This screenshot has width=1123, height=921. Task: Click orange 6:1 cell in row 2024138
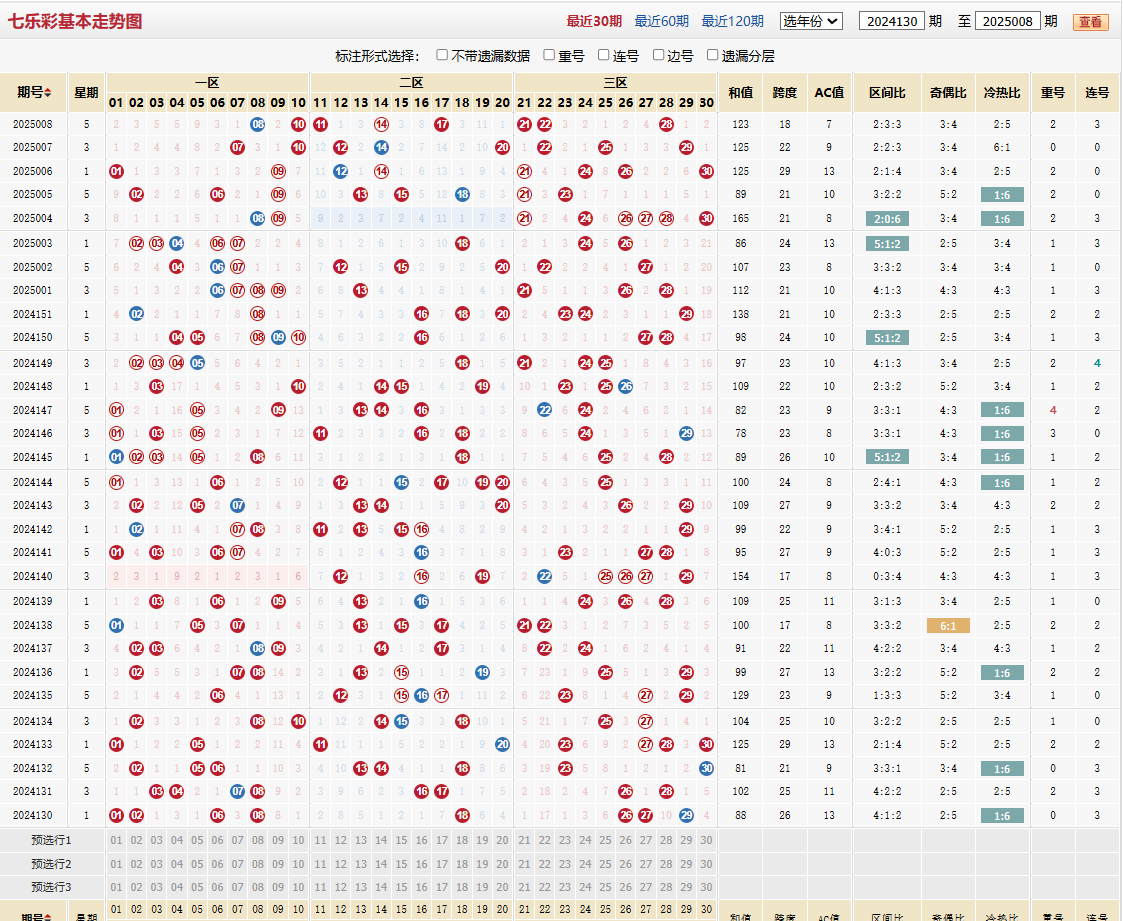click(x=948, y=626)
